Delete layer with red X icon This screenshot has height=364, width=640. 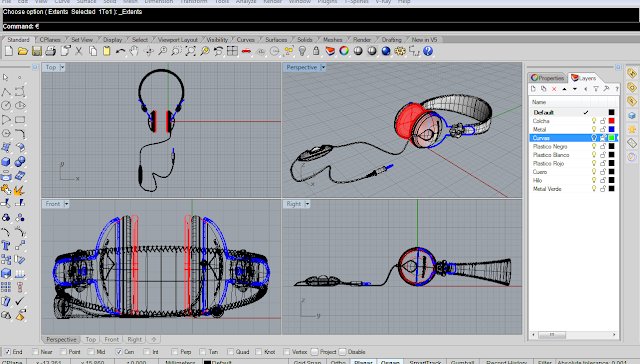(x=554, y=89)
